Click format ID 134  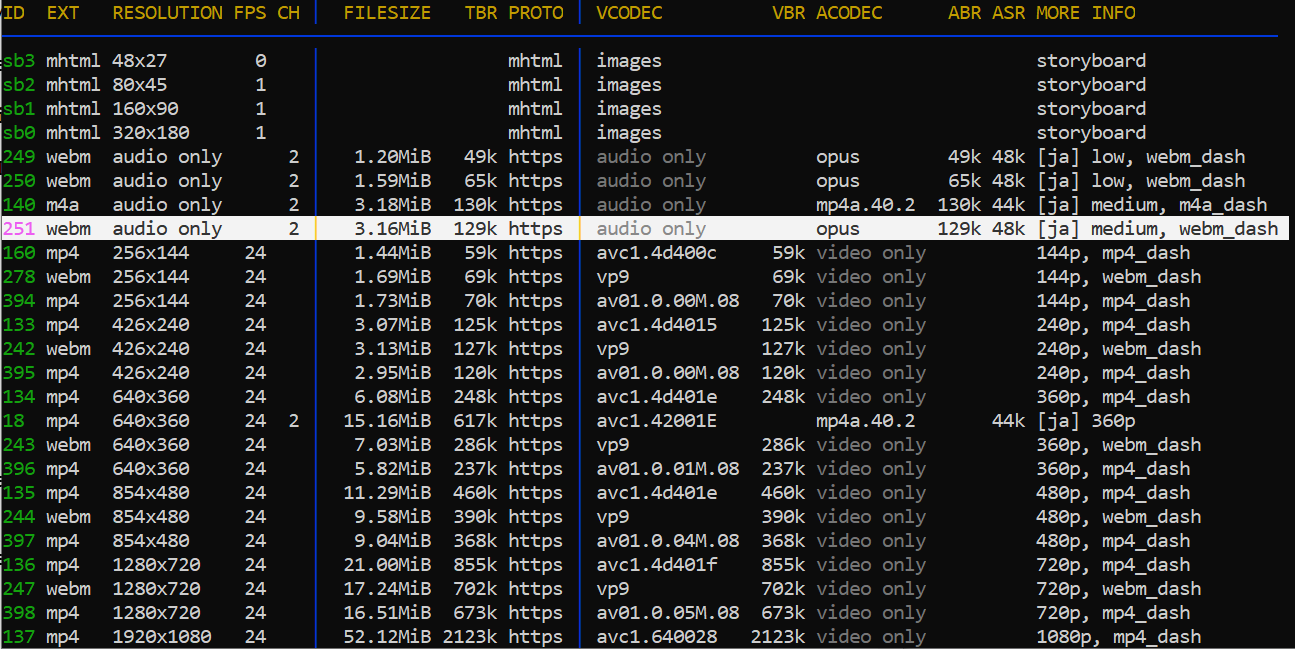[x=19, y=397]
